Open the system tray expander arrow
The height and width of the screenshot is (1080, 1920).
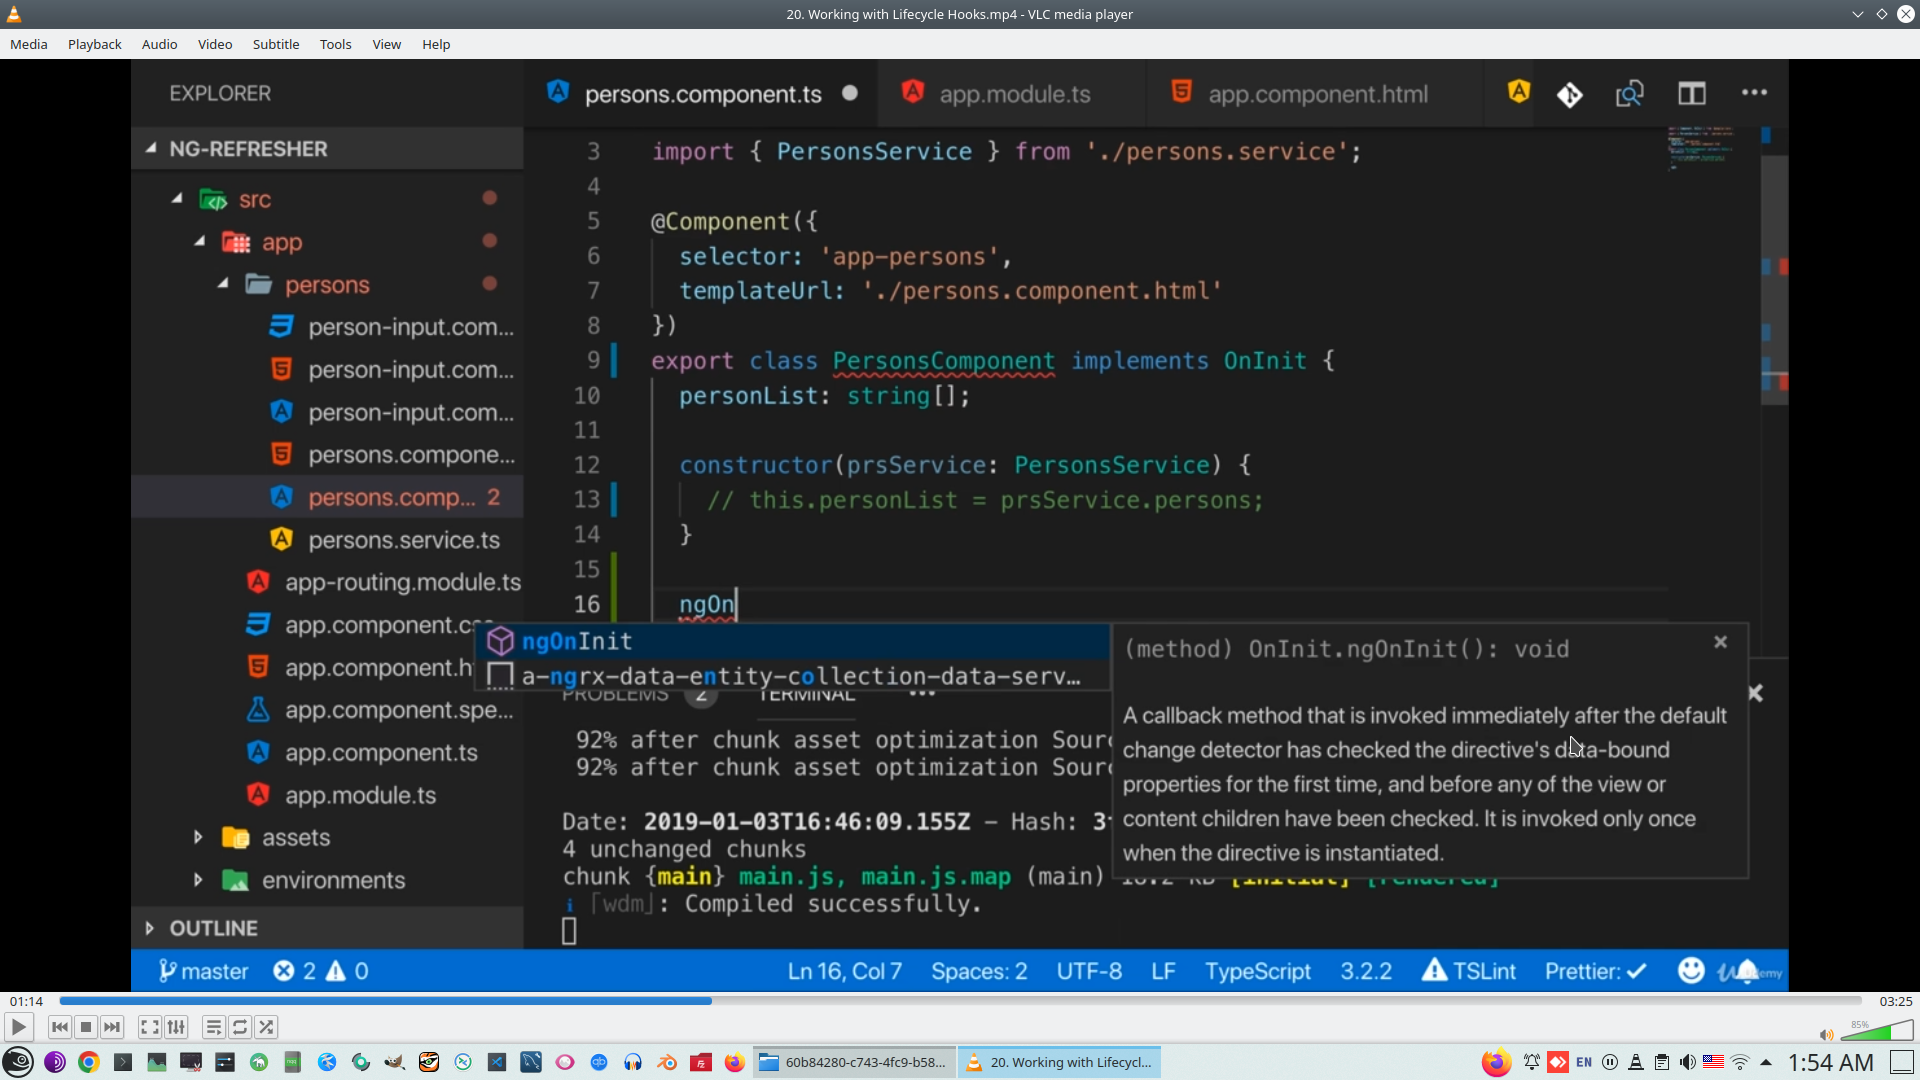[x=1766, y=1062]
